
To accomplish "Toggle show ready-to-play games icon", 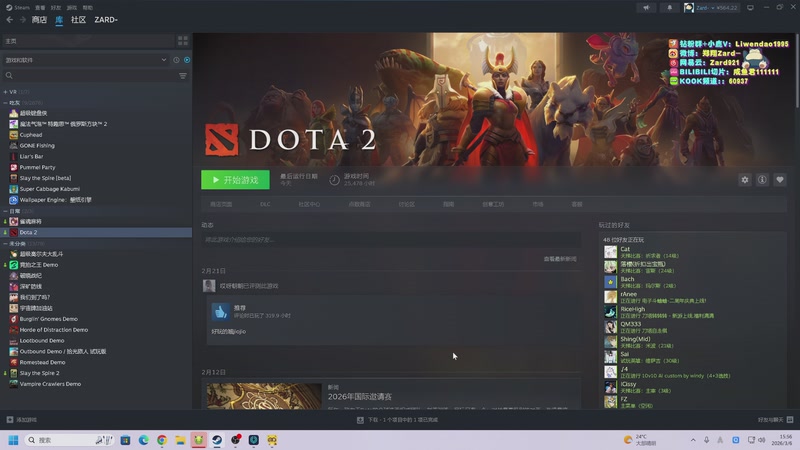I will 187,60.
